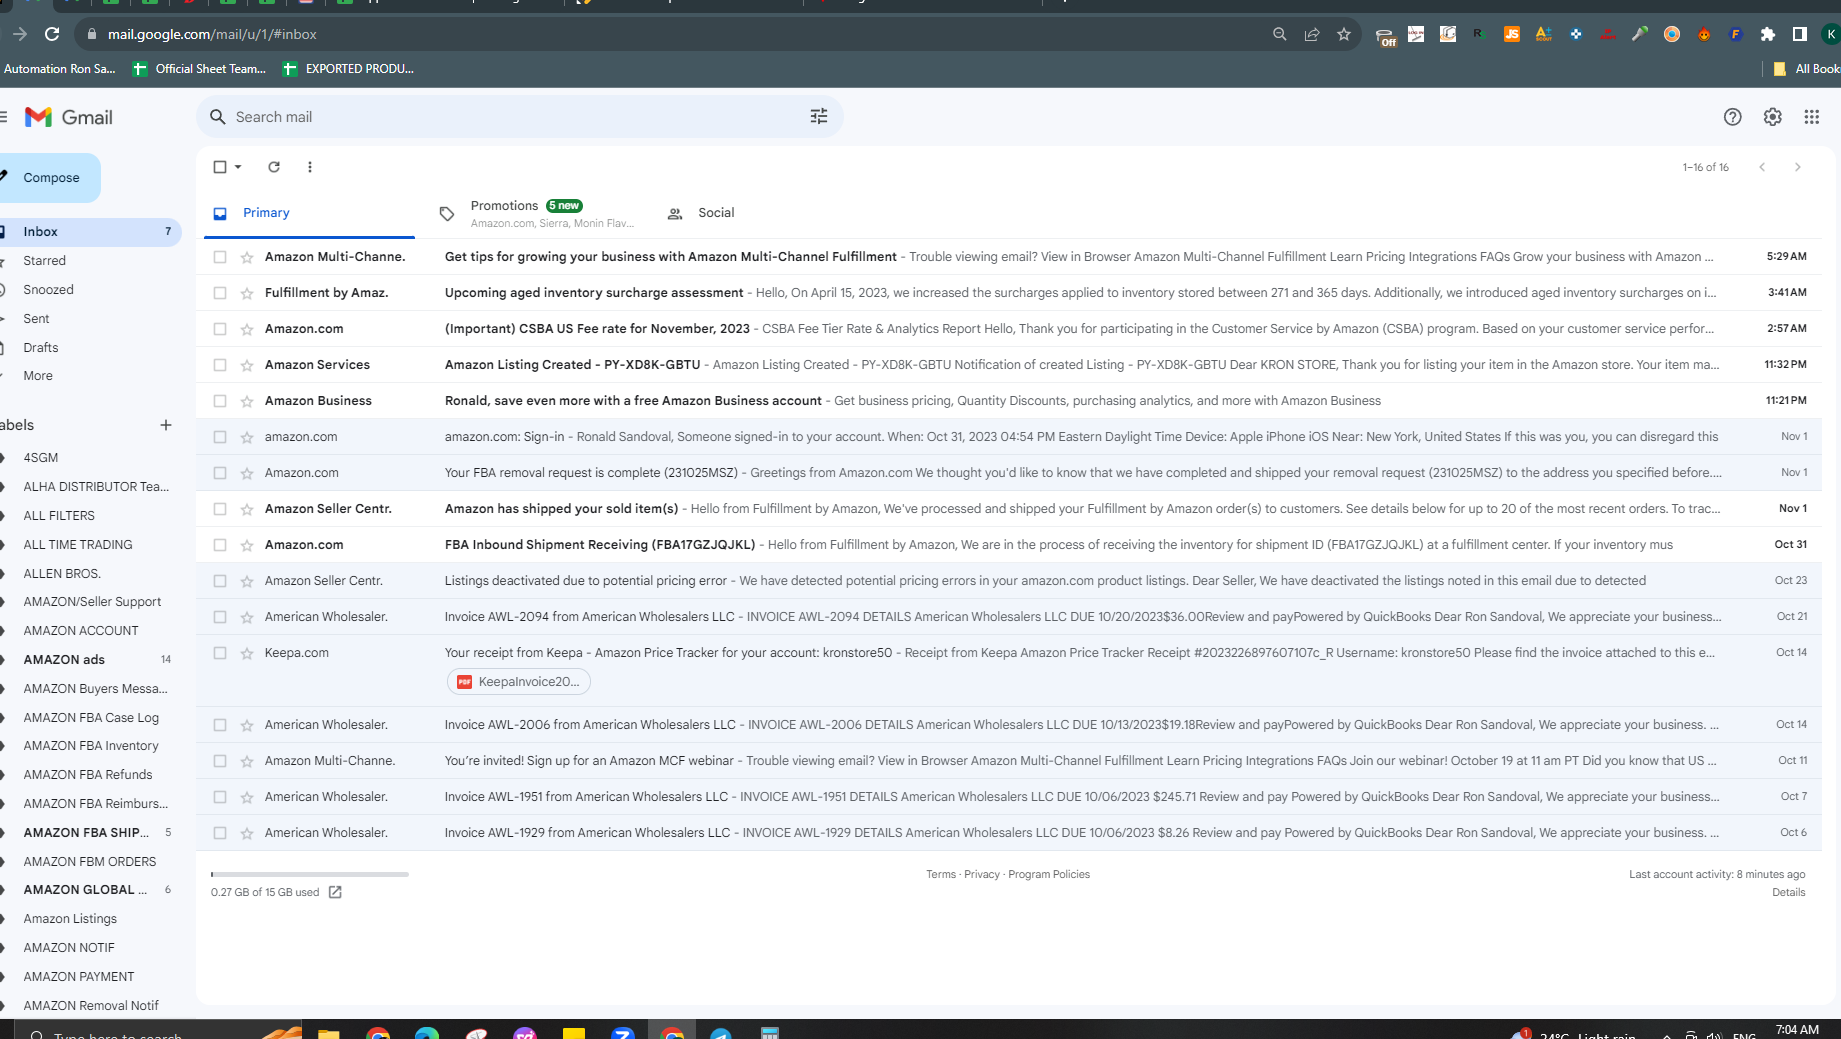Image resolution: width=1841 pixels, height=1039 pixels.
Task: Select the Amazon Business email checkbox
Action: tap(220, 401)
